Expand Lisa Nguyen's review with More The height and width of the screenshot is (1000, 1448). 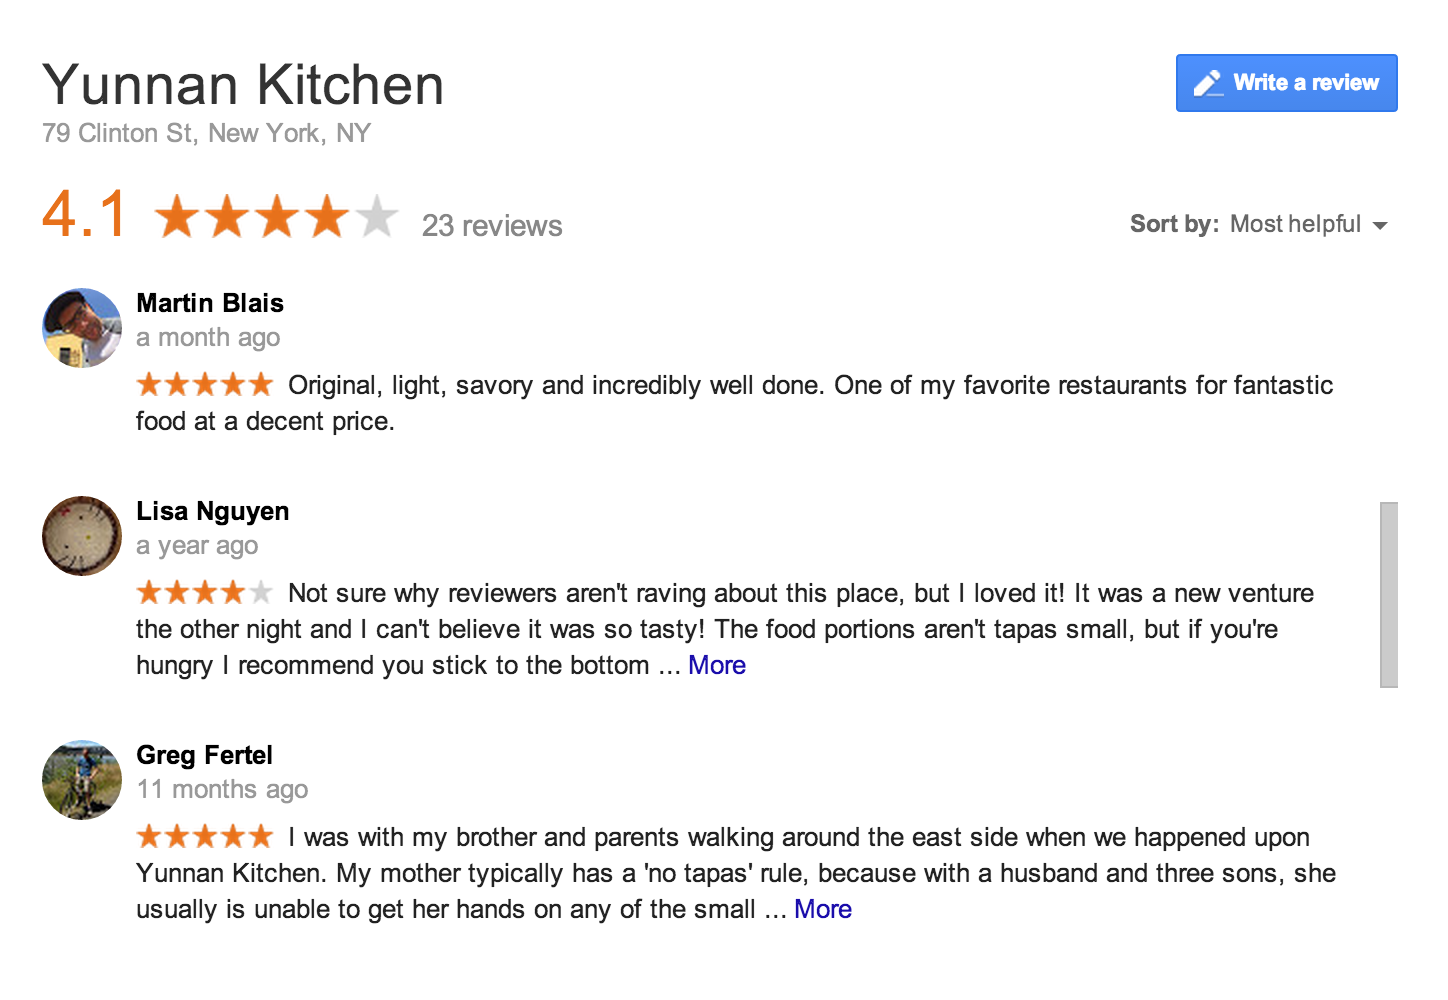coord(716,664)
